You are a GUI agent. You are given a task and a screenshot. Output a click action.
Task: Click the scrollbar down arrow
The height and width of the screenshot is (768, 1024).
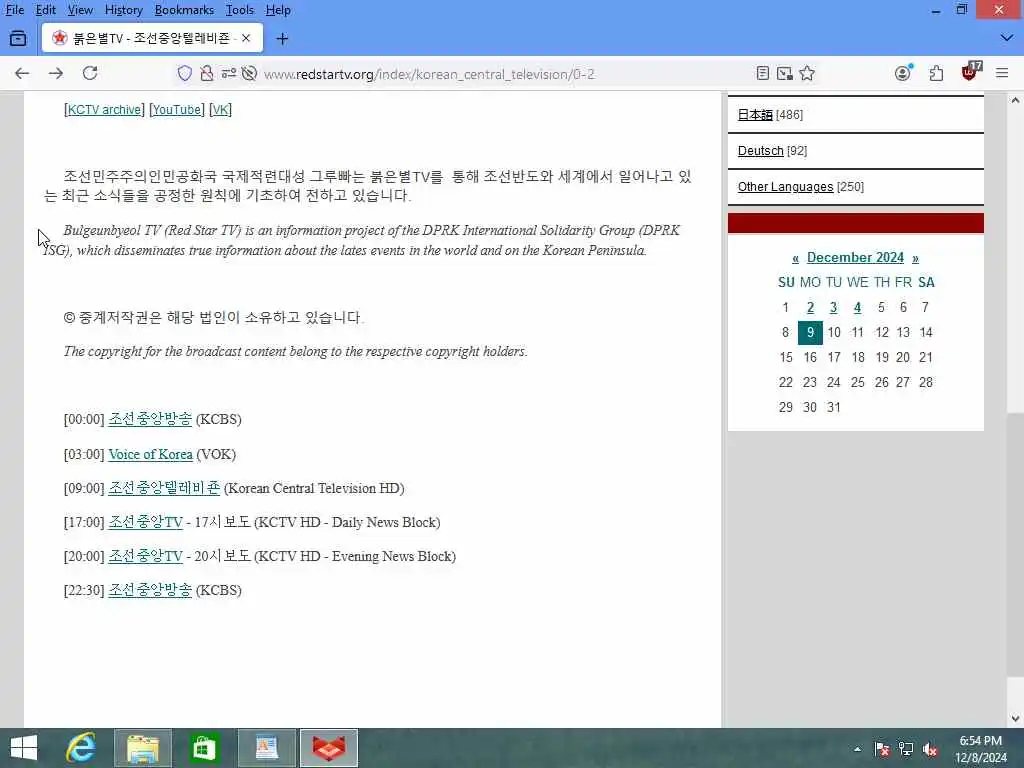[1015, 719]
